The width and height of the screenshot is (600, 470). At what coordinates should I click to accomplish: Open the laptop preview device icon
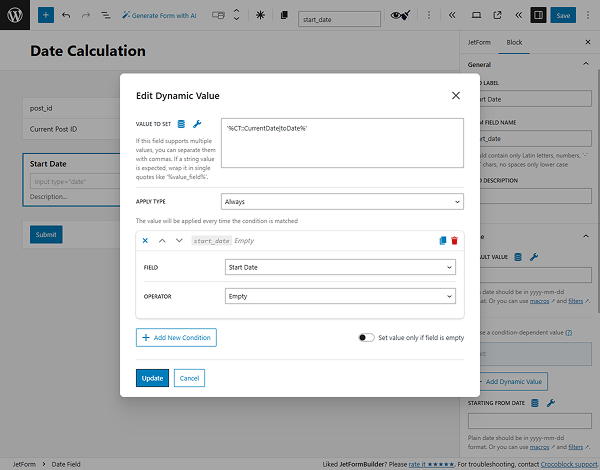pos(476,15)
